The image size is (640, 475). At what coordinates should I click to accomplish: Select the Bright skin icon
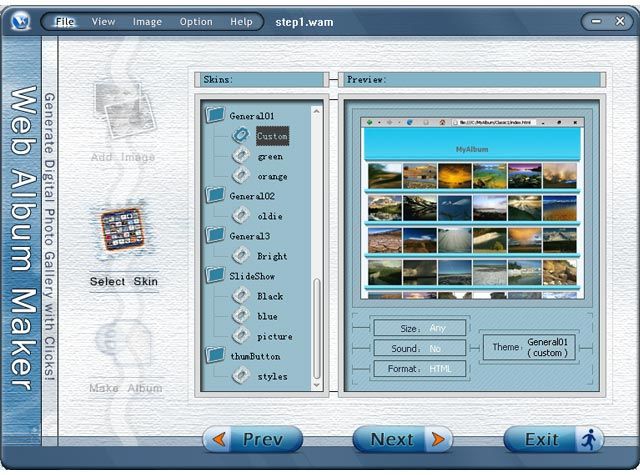(x=240, y=256)
